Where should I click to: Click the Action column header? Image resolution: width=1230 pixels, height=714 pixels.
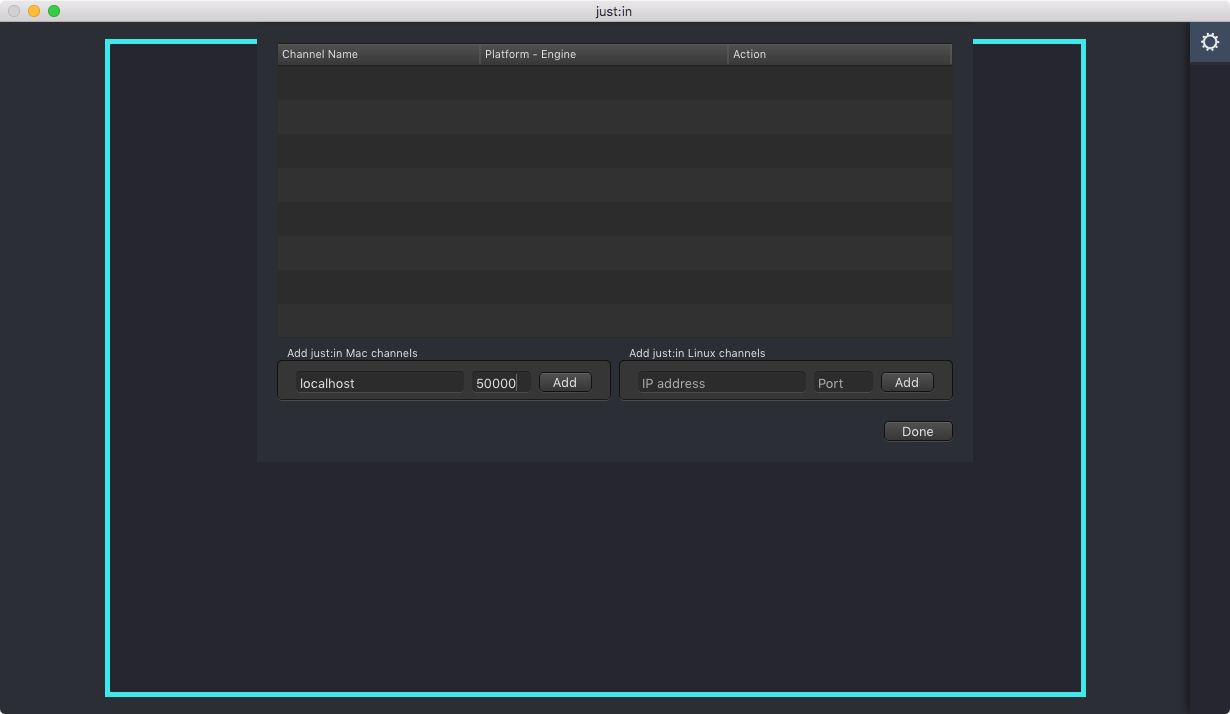840,54
